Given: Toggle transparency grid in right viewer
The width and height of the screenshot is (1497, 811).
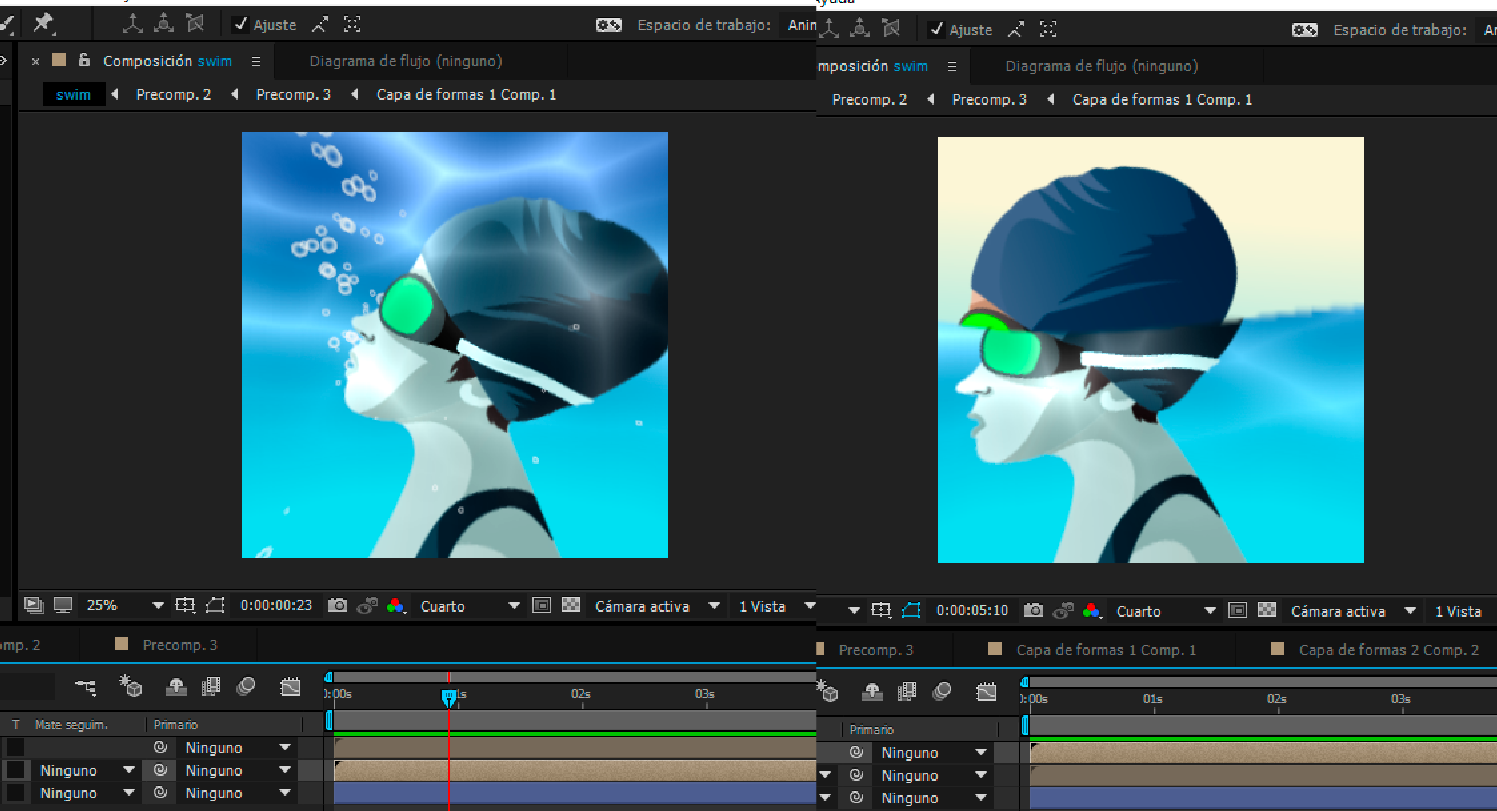Looking at the screenshot, I should pyautogui.click(x=1267, y=610).
